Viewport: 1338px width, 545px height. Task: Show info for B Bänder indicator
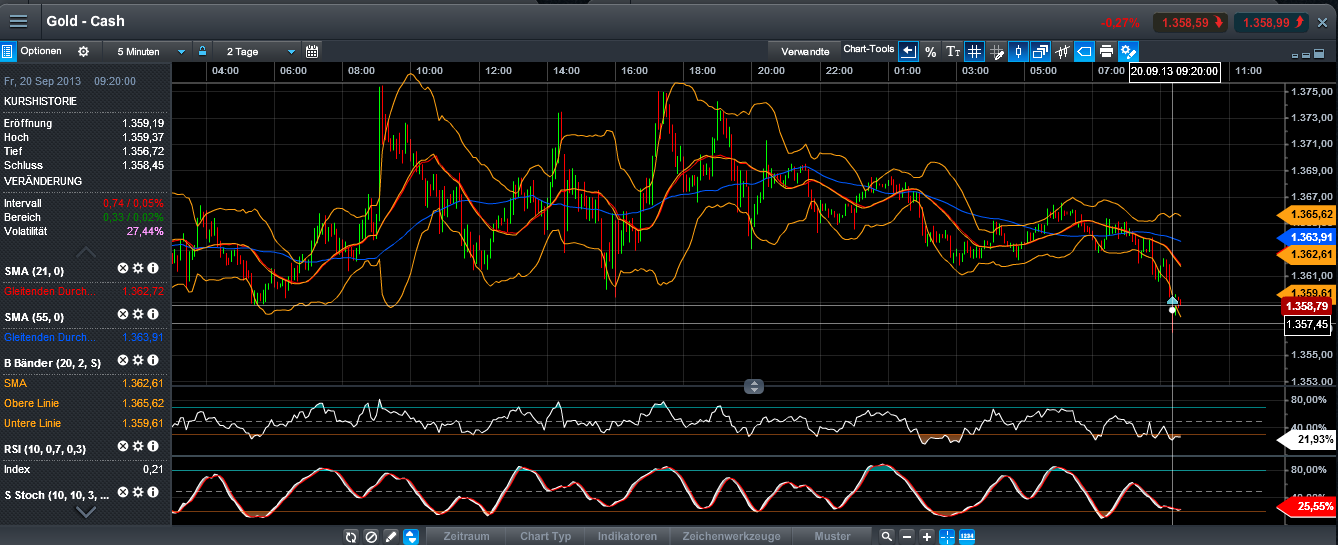[153, 361]
